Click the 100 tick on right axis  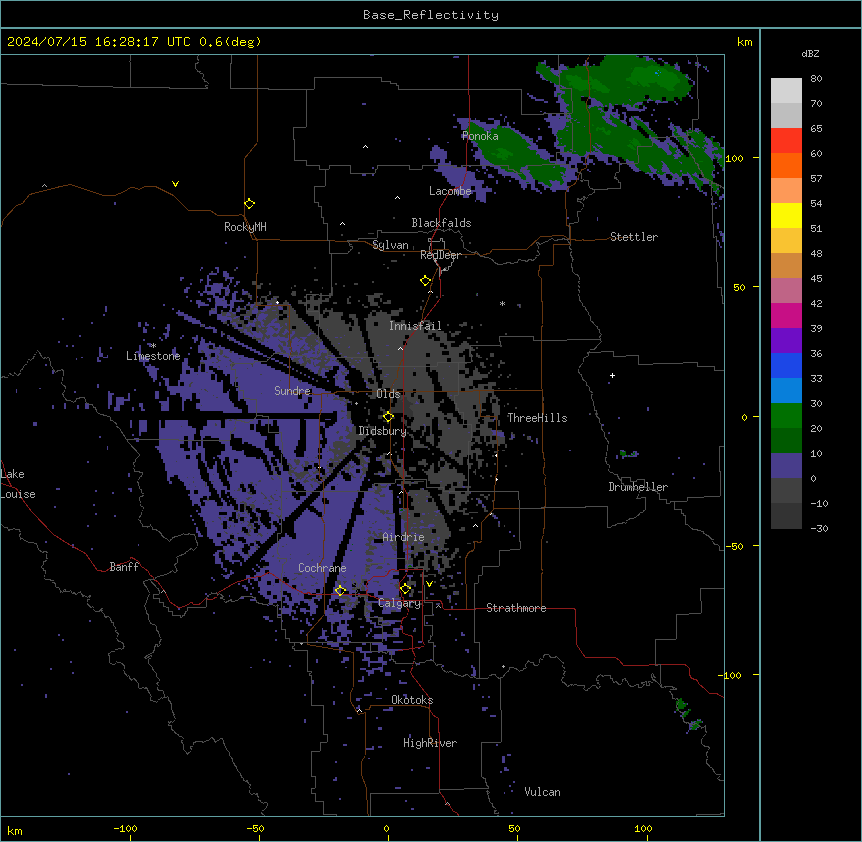tap(734, 158)
